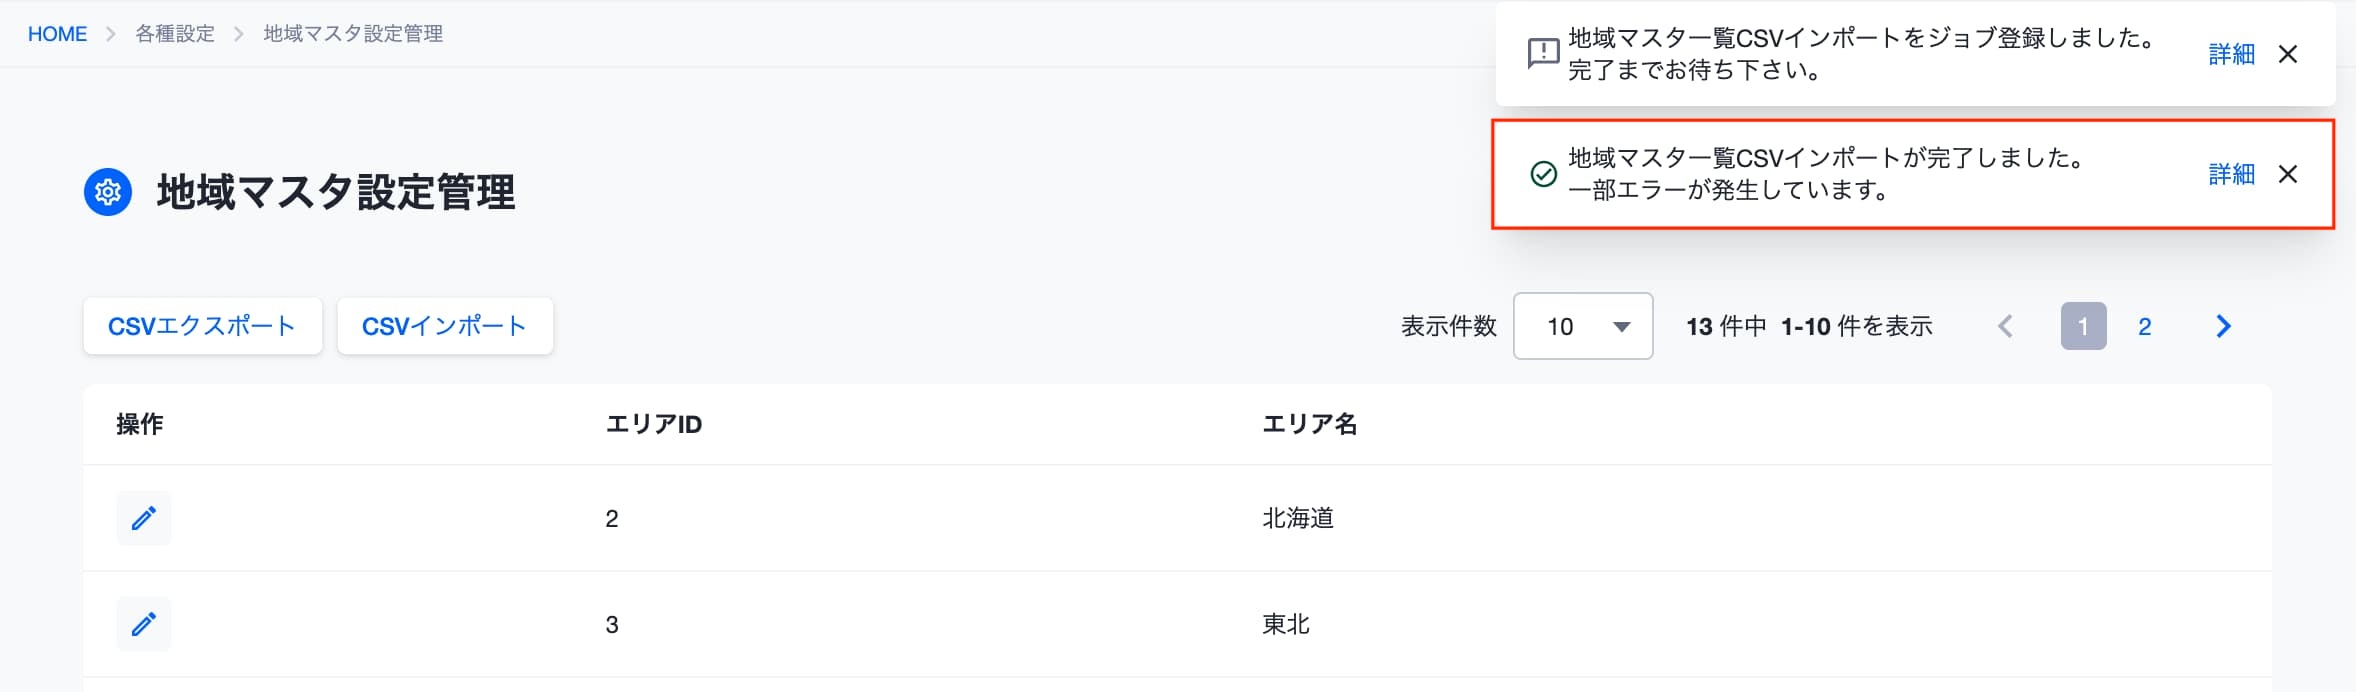2356x692 pixels.
Task: Dismiss the job registered notification
Action: point(2287,54)
